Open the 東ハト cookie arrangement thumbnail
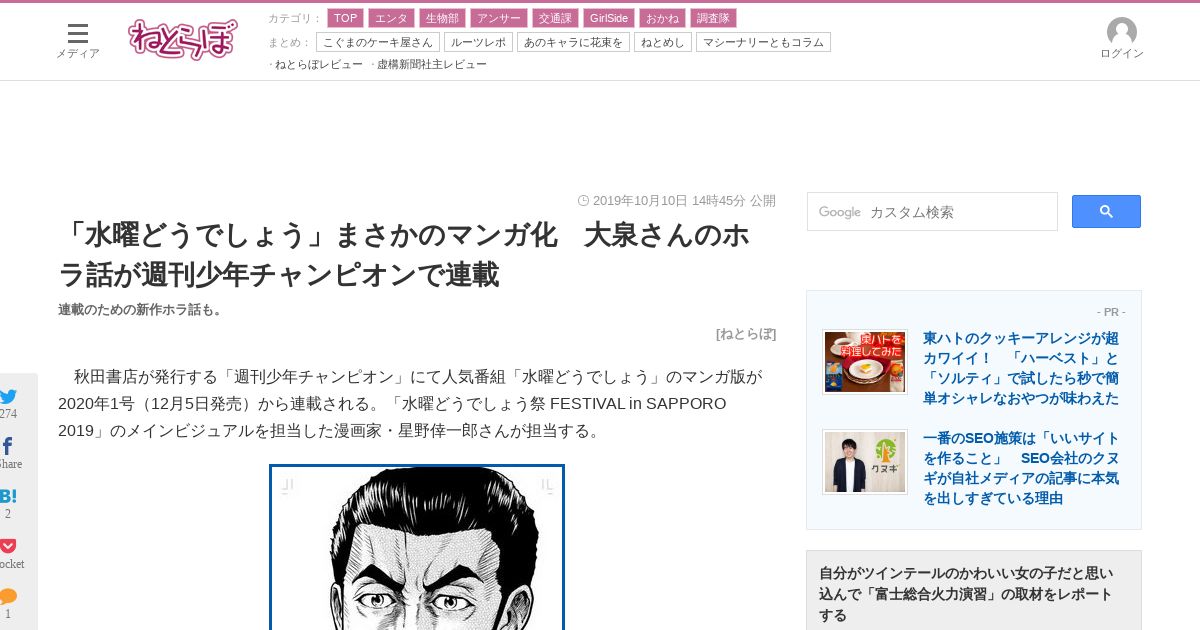1200x630 pixels. click(865, 362)
